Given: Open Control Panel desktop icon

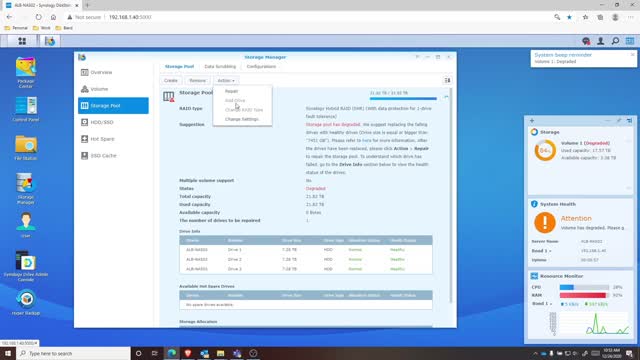Looking at the screenshot, I should (26, 109).
